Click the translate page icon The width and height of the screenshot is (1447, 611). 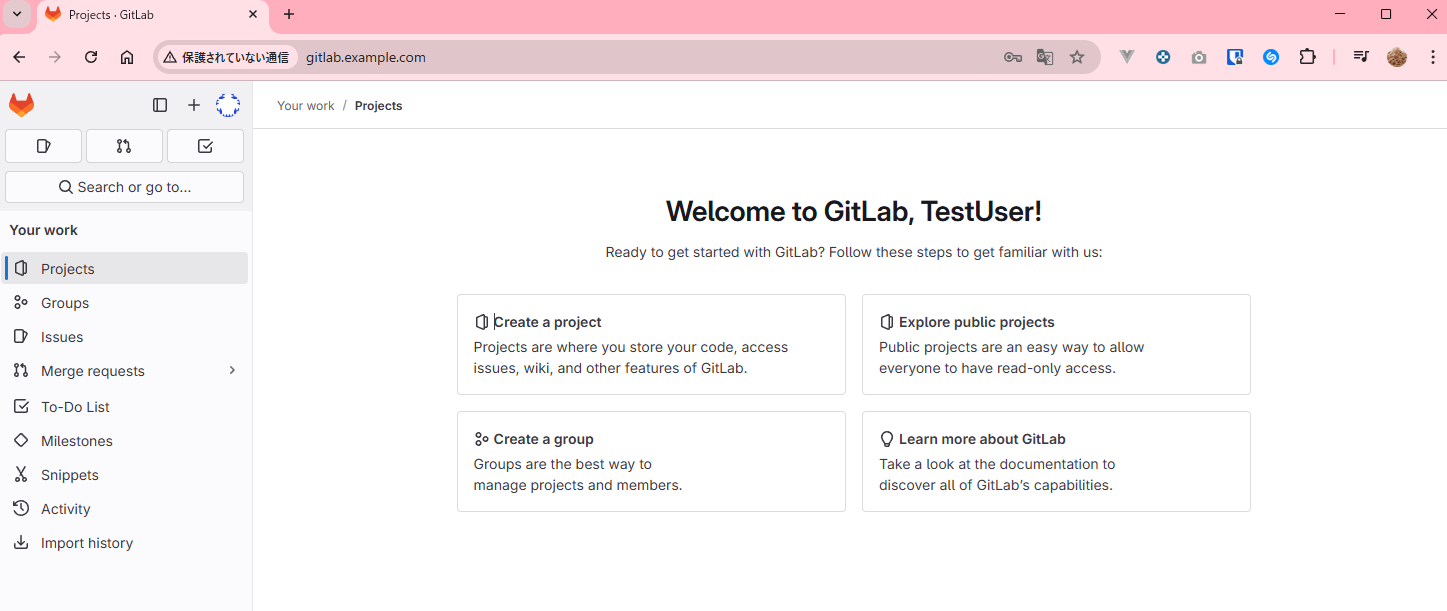1045,57
